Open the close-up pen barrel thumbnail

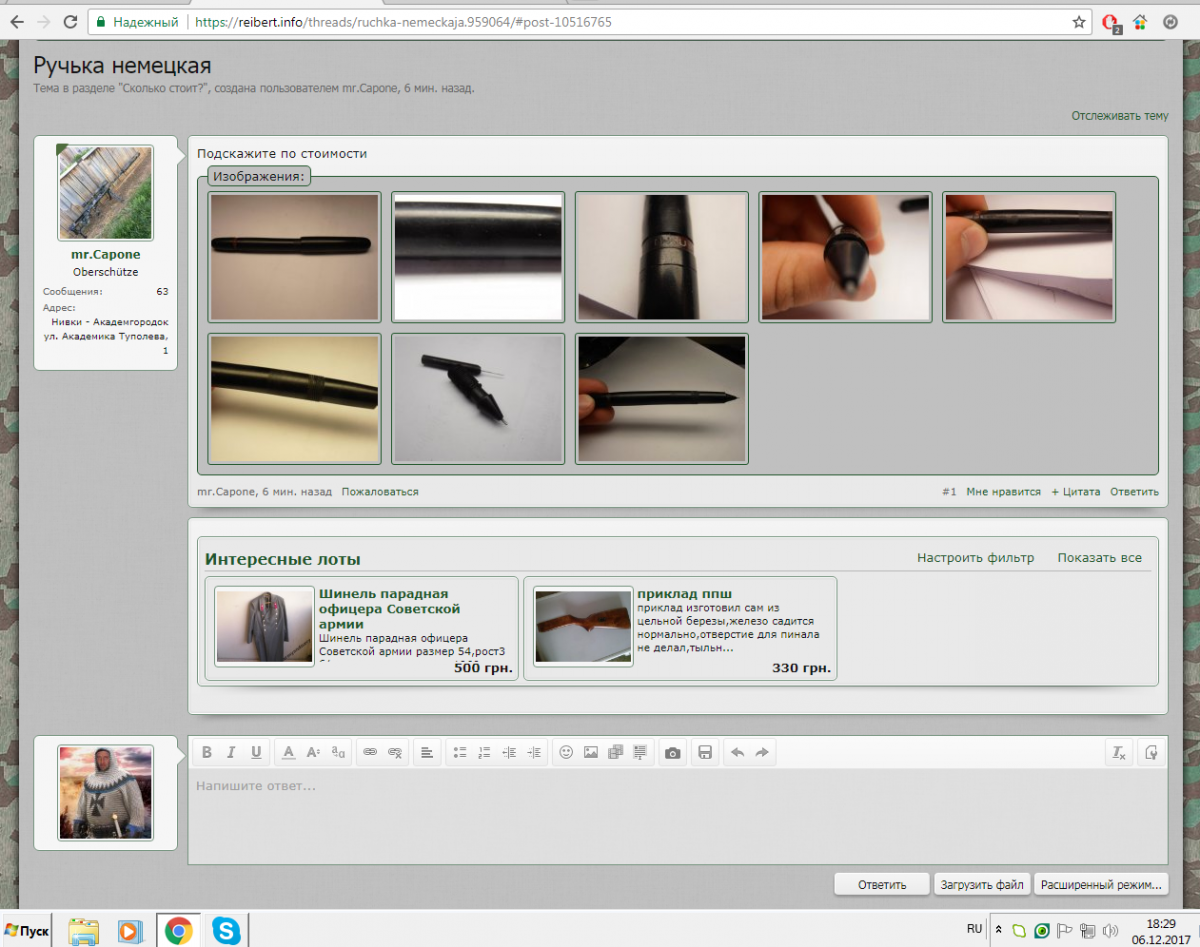pos(478,257)
